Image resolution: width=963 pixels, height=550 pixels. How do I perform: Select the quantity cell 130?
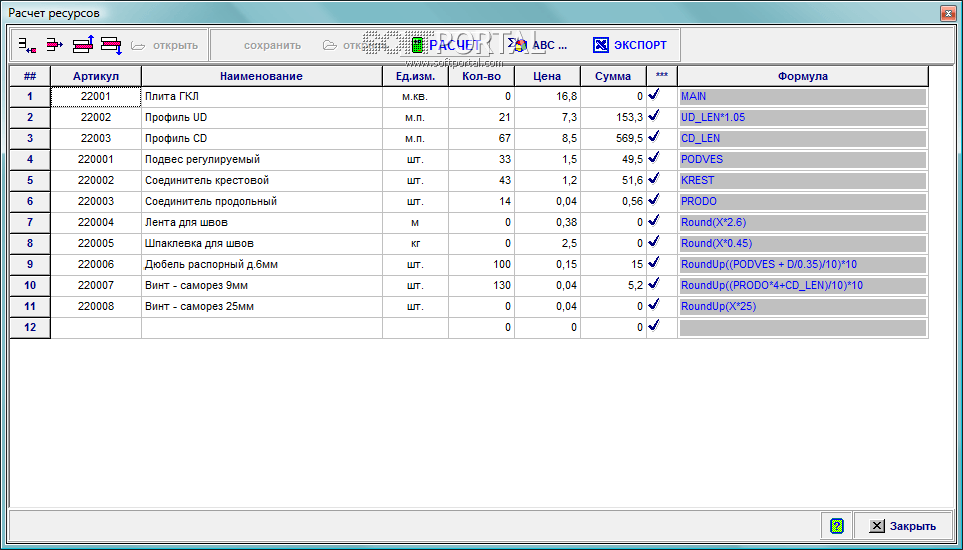(482, 285)
